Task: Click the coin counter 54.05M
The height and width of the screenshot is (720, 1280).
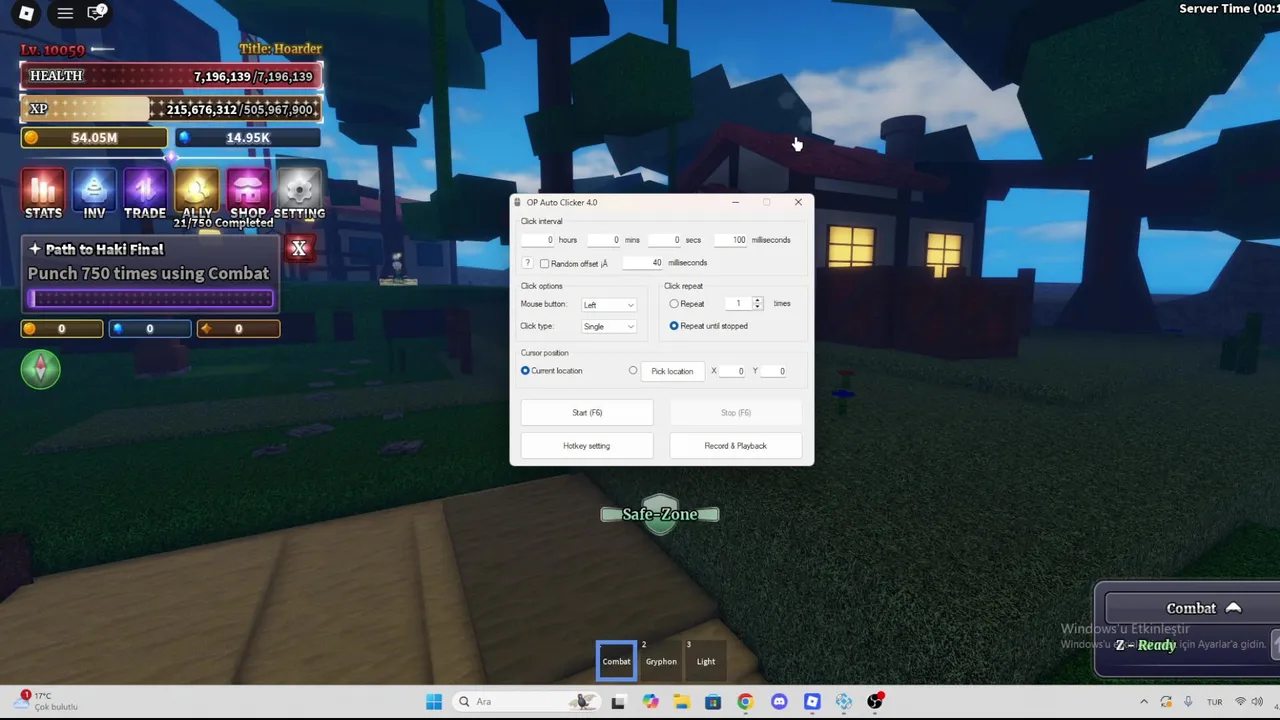Action: click(x=94, y=138)
